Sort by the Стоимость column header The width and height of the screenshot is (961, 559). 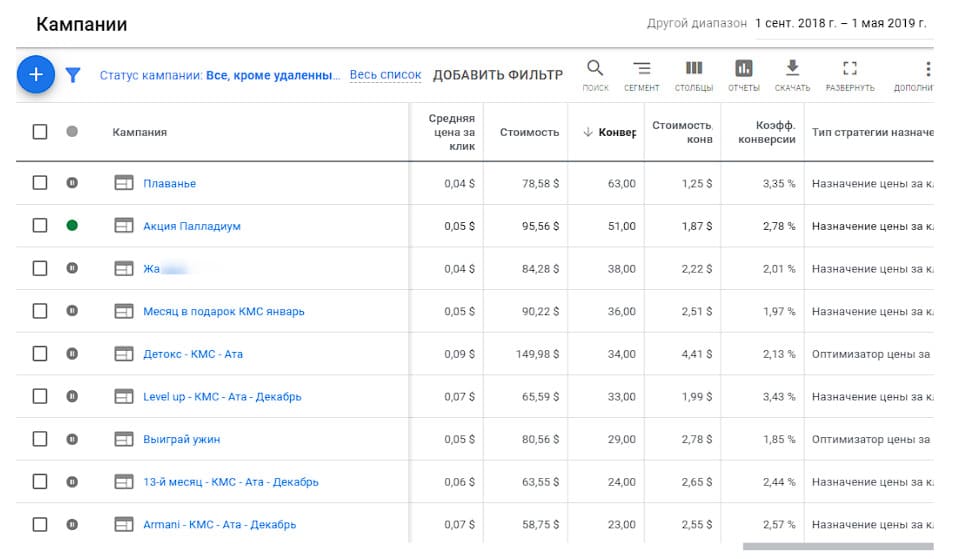pyautogui.click(x=530, y=132)
